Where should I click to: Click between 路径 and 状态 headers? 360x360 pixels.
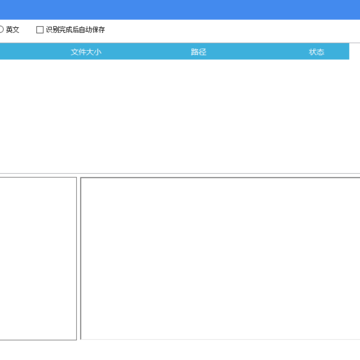click(x=257, y=52)
